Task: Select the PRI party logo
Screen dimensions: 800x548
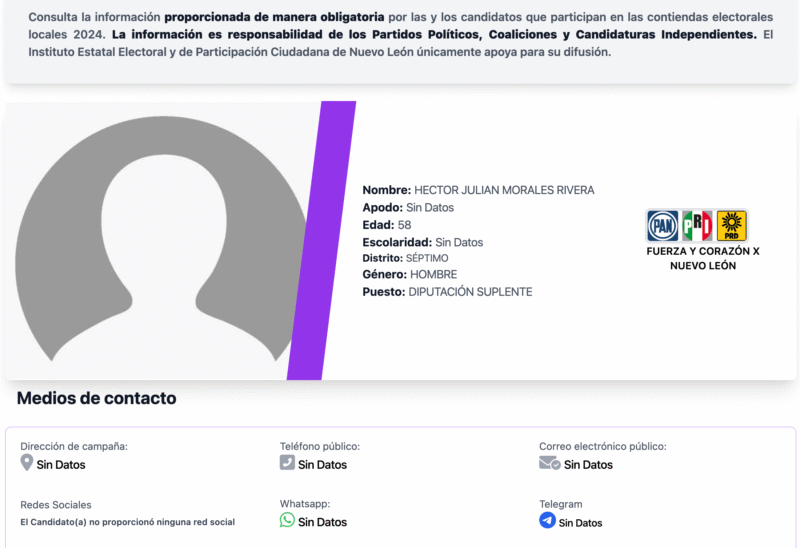Action: coord(697,225)
